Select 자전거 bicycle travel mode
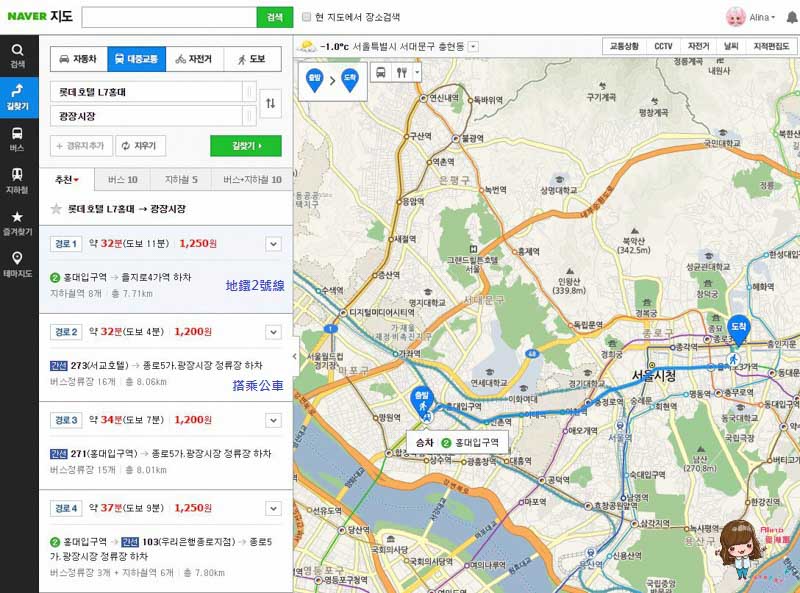Screen dimensions: 800x593 pos(194,59)
